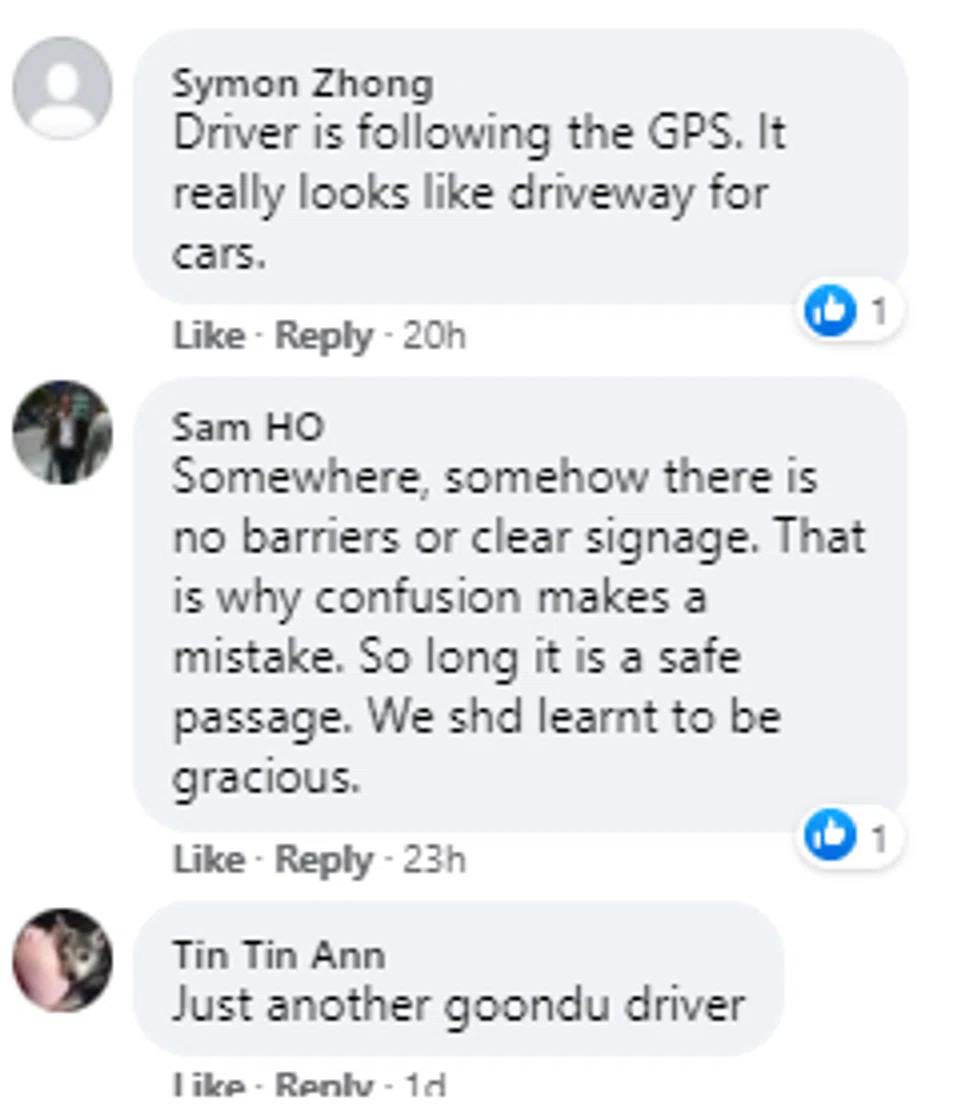Click Tin Tin Ann's profile picture

tap(62, 959)
